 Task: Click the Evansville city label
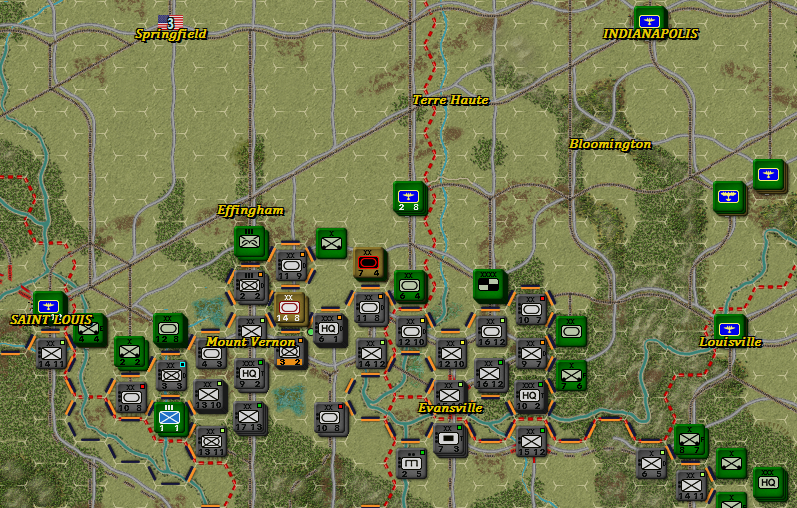[x=450, y=408]
